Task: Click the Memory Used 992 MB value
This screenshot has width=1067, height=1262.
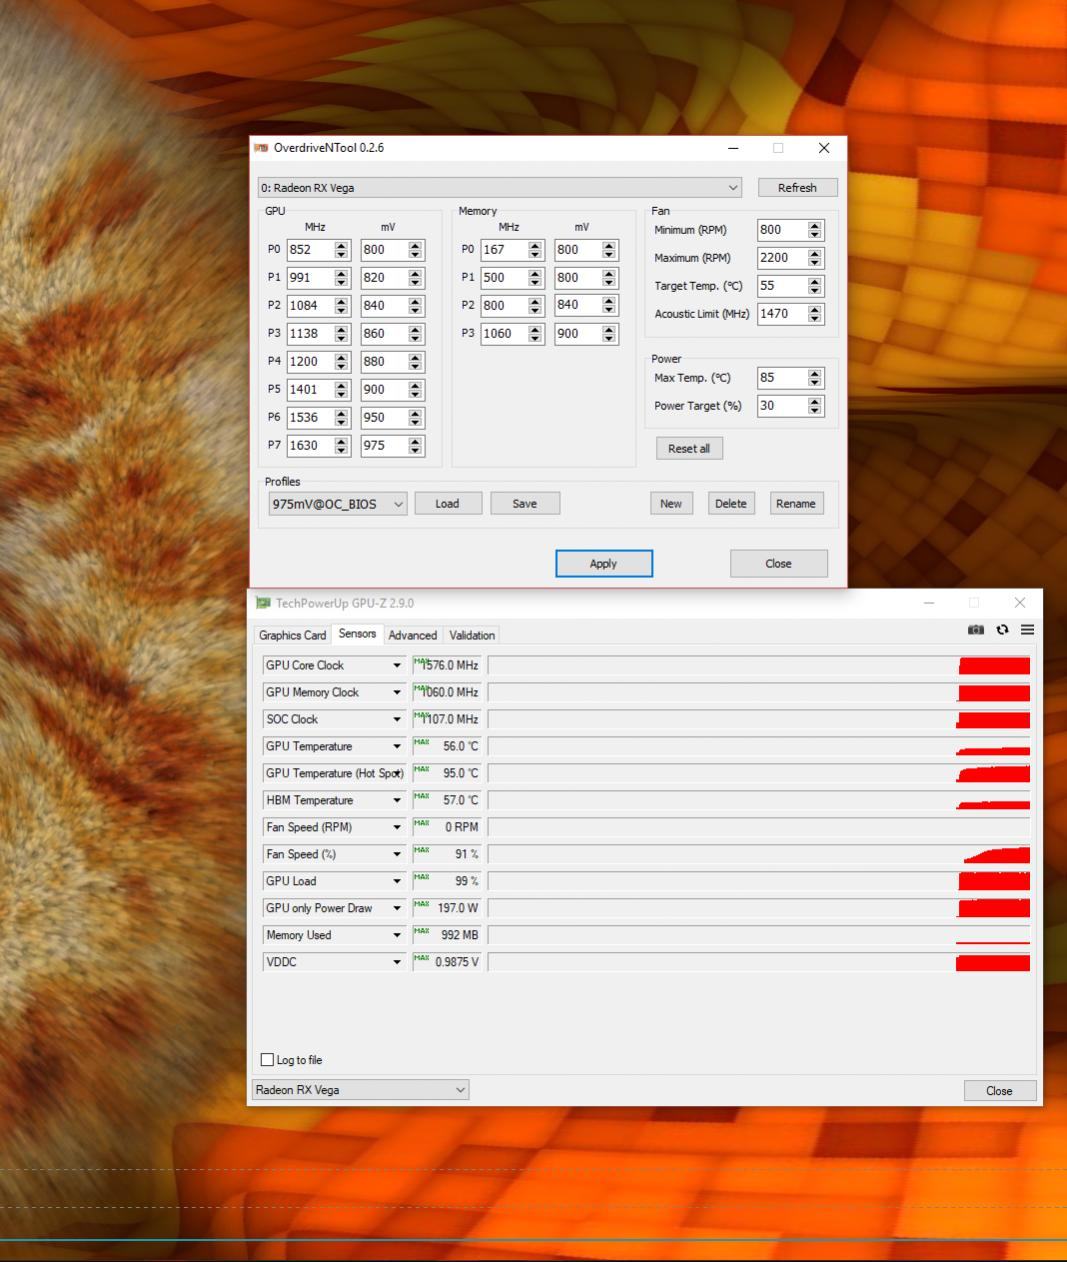Action: 447,935
